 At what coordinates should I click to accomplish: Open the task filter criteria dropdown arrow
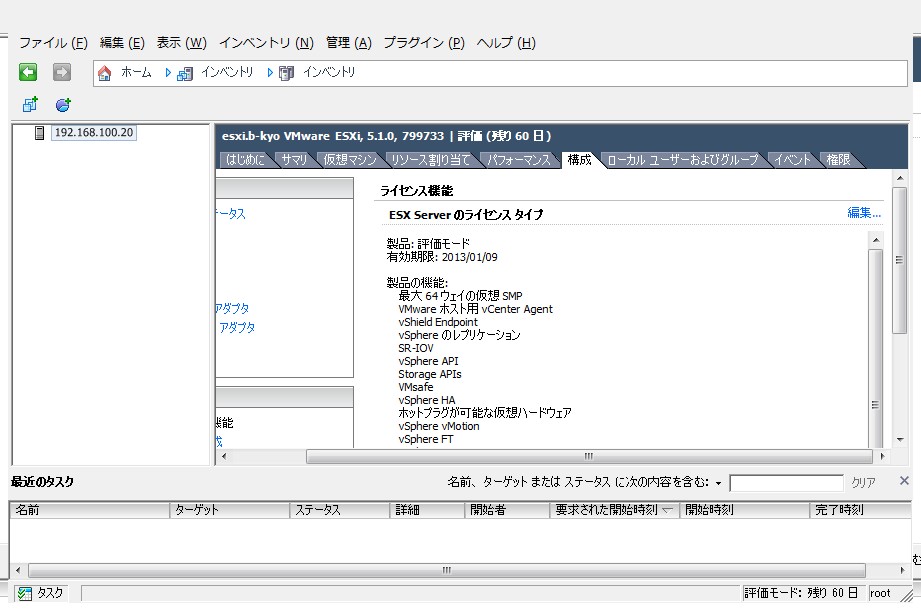(718, 484)
